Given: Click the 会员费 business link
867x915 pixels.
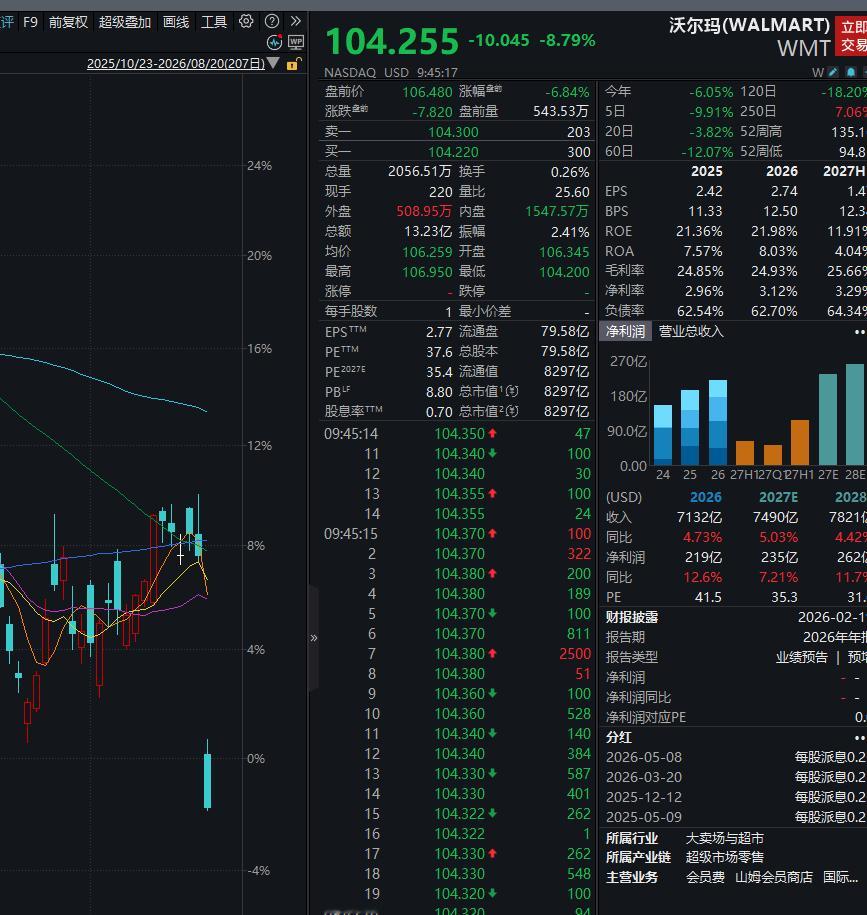Looking at the screenshot, I should pos(705,877).
